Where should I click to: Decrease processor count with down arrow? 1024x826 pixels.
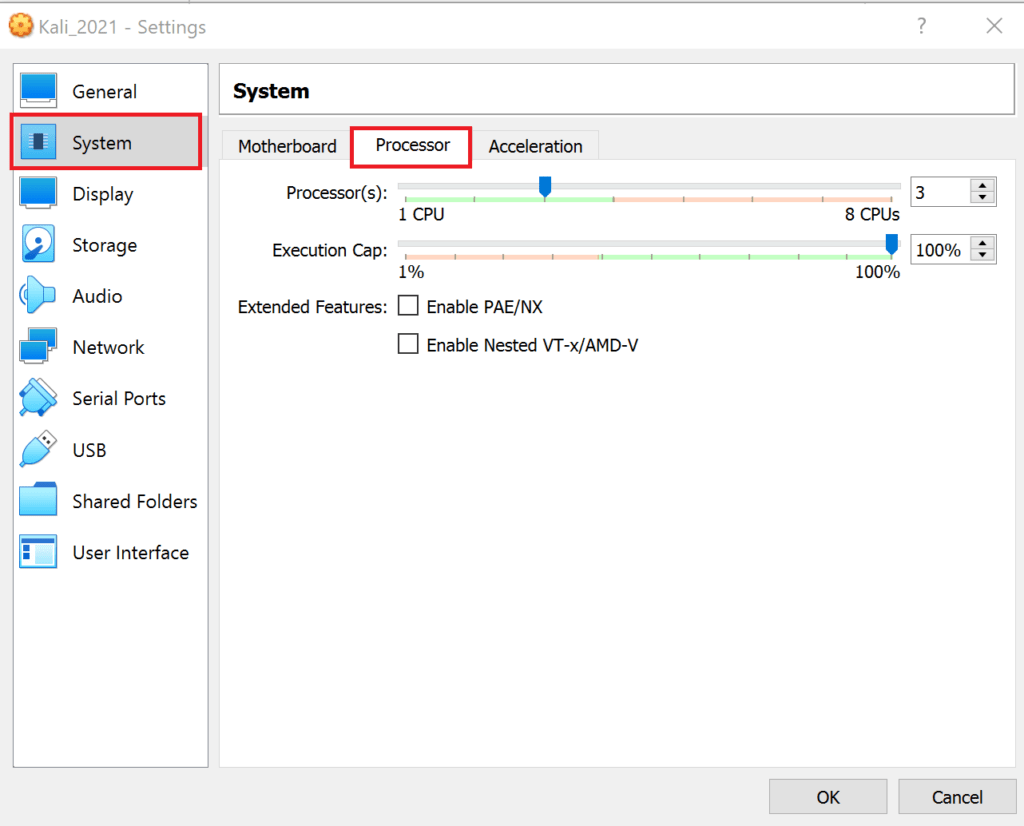(x=982, y=198)
